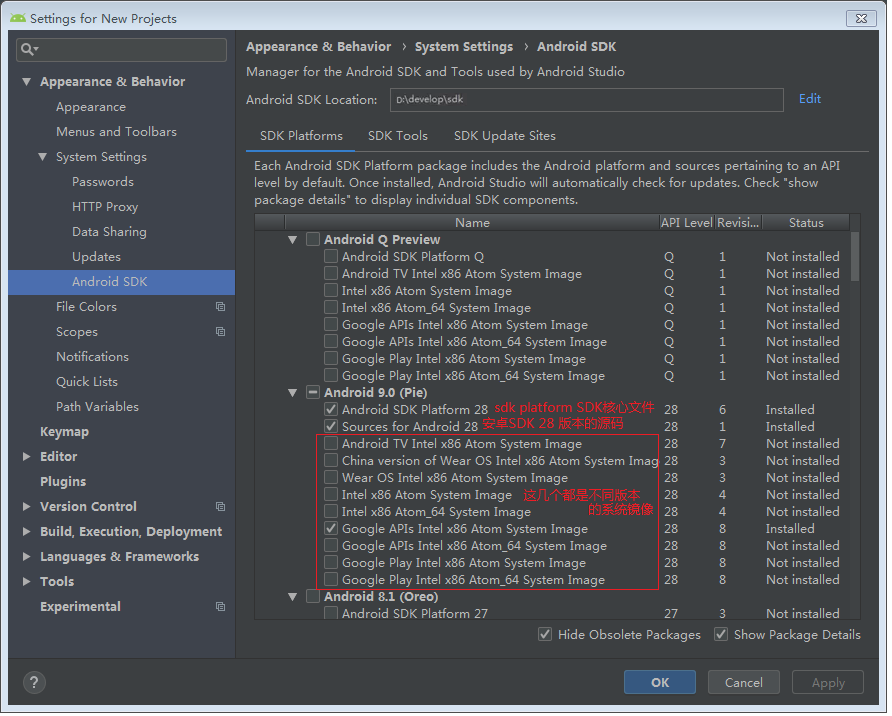
Task: Open the SDK Update Sites tab
Action: [507, 136]
